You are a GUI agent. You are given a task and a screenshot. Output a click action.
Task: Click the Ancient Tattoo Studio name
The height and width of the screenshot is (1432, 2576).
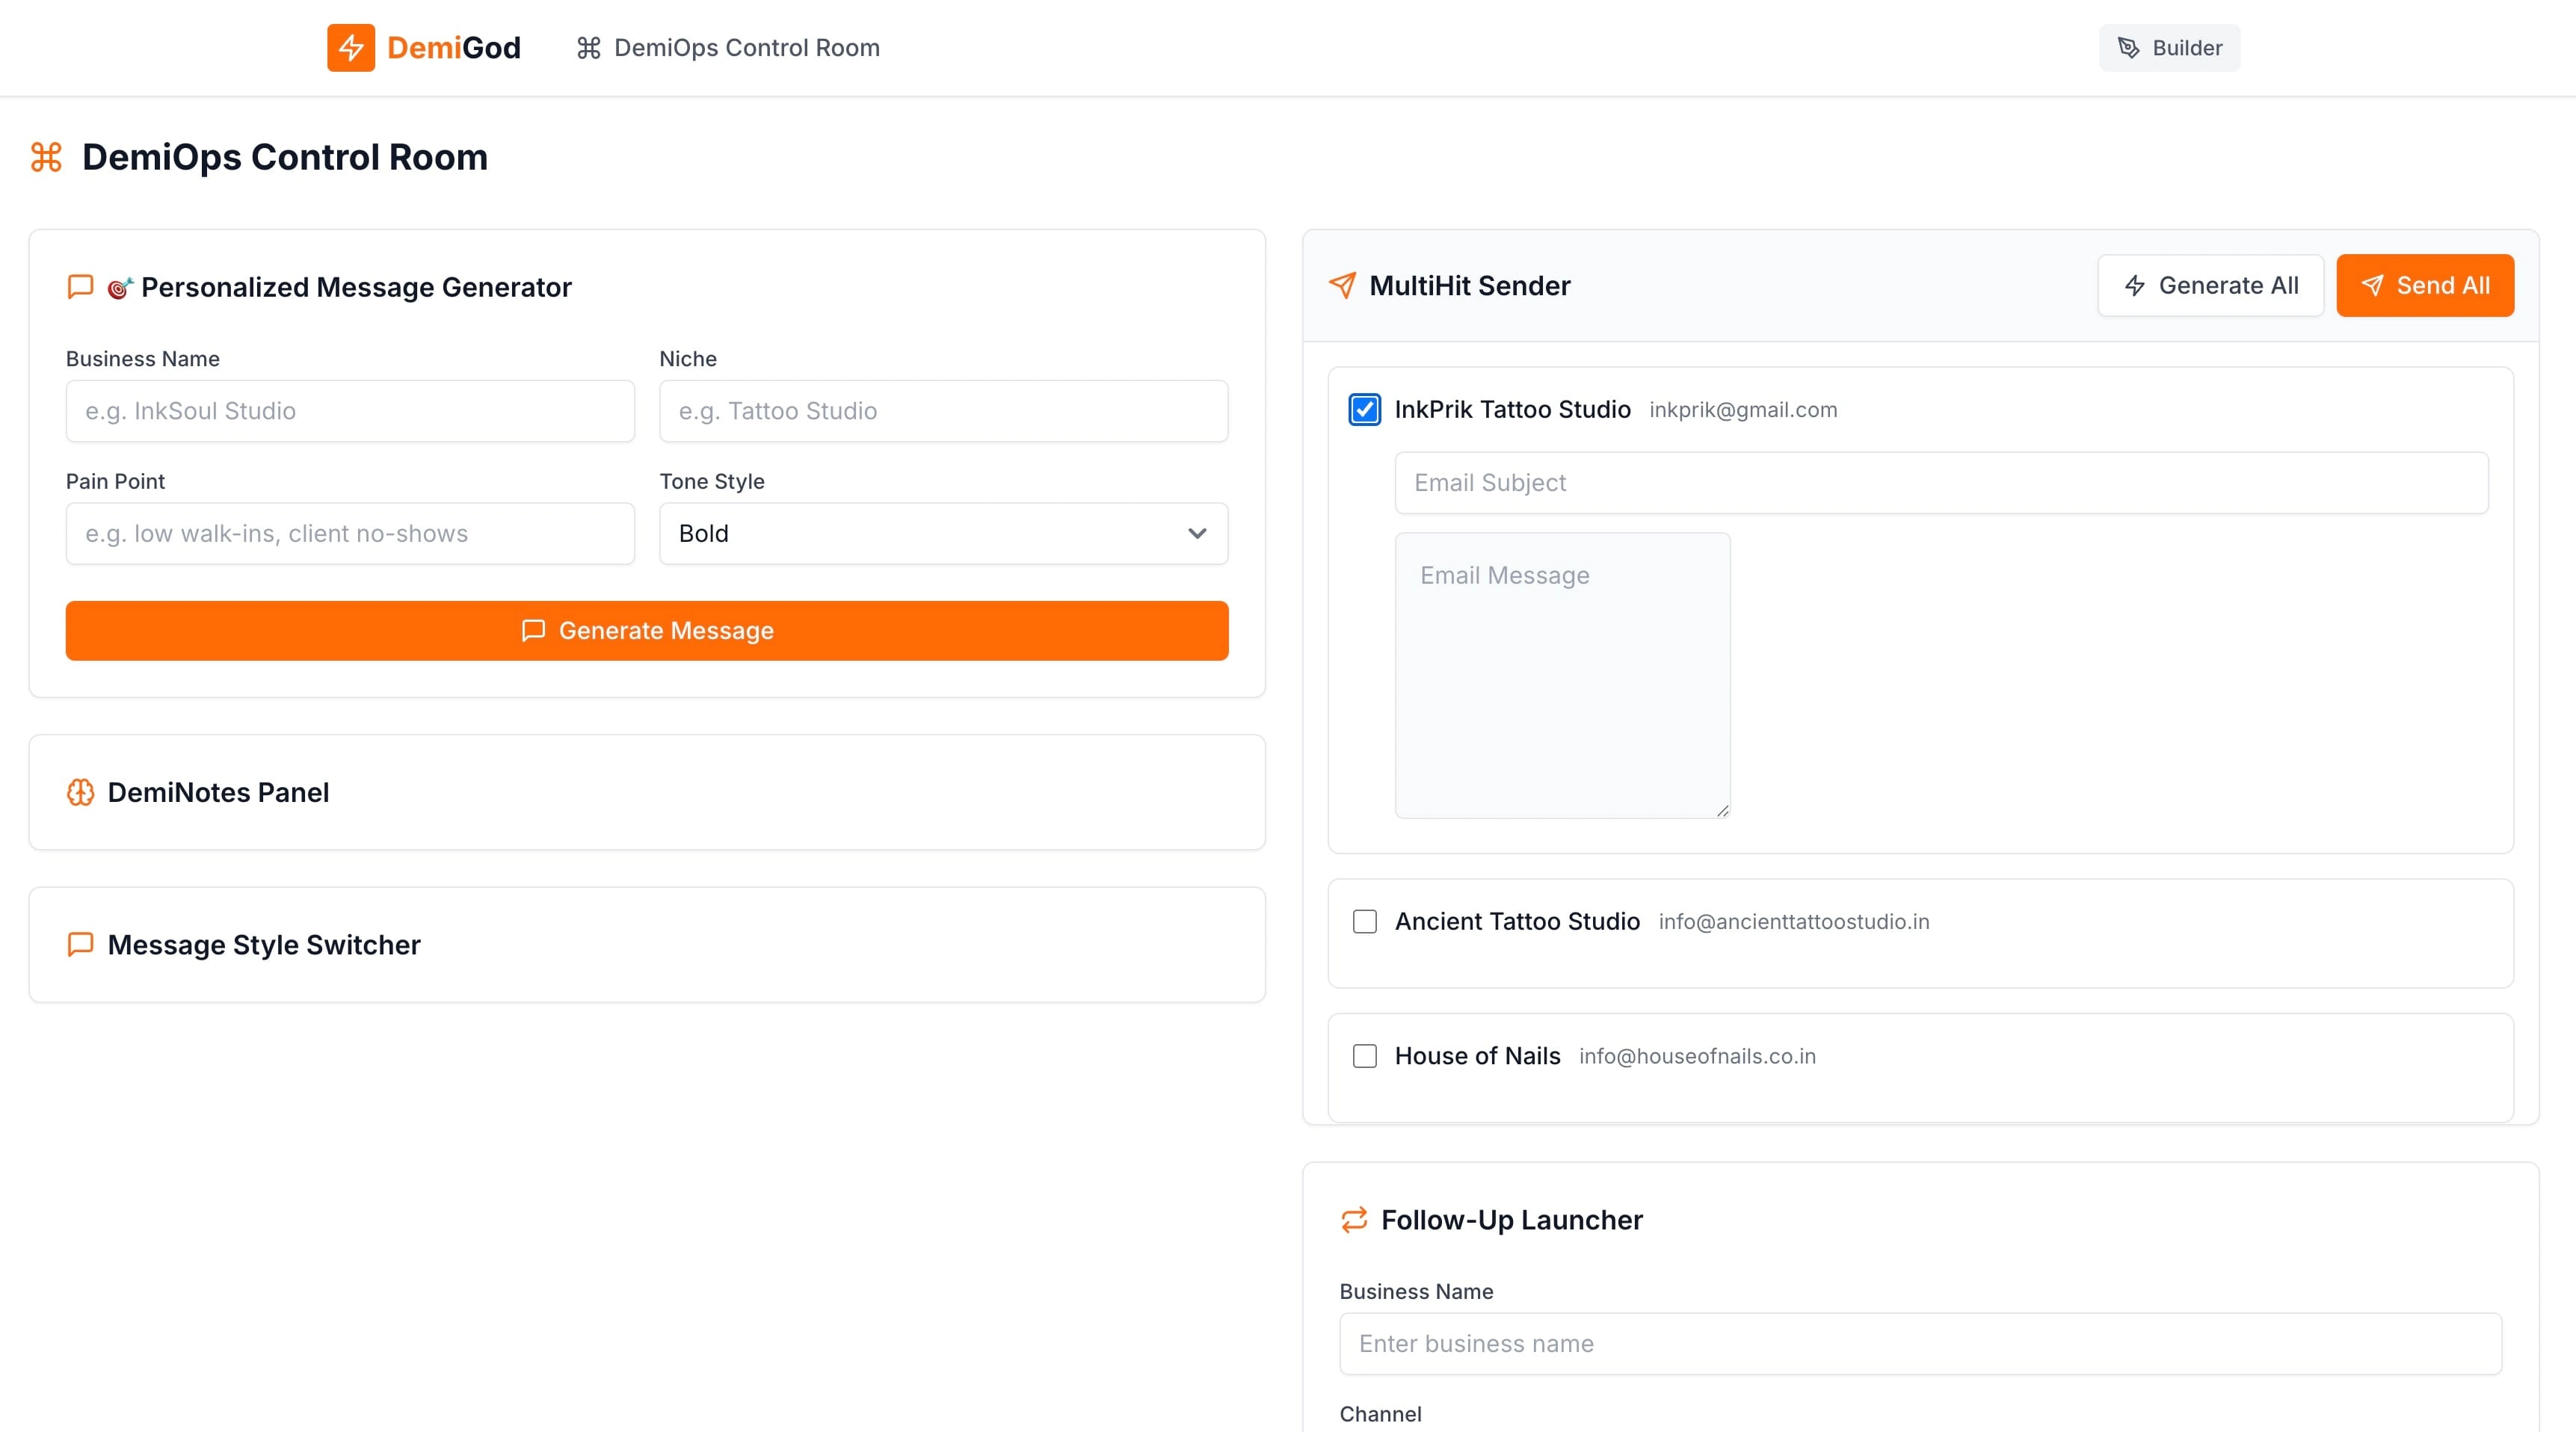click(1517, 921)
